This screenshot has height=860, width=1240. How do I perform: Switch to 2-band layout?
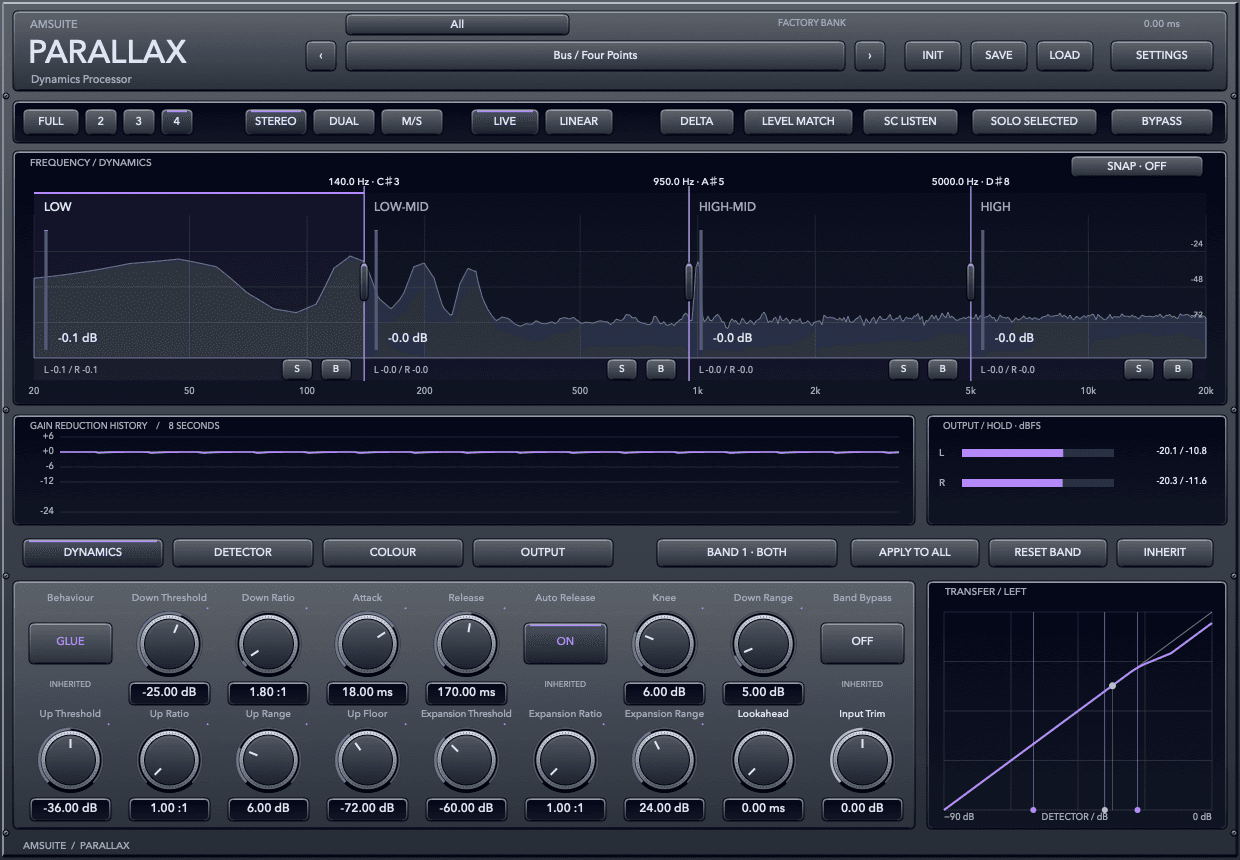(x=100, y=122)
